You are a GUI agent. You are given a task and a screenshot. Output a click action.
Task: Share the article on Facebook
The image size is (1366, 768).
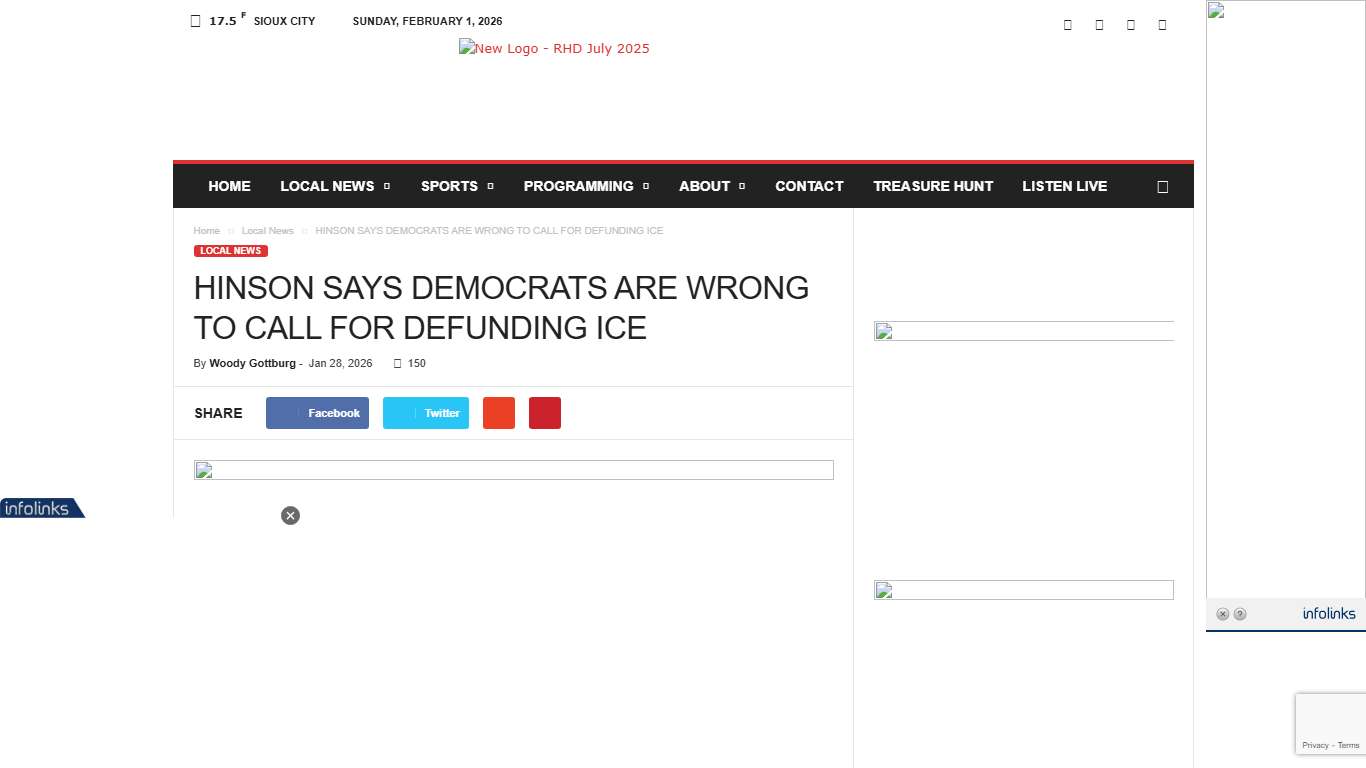click(x=317, y=413)
